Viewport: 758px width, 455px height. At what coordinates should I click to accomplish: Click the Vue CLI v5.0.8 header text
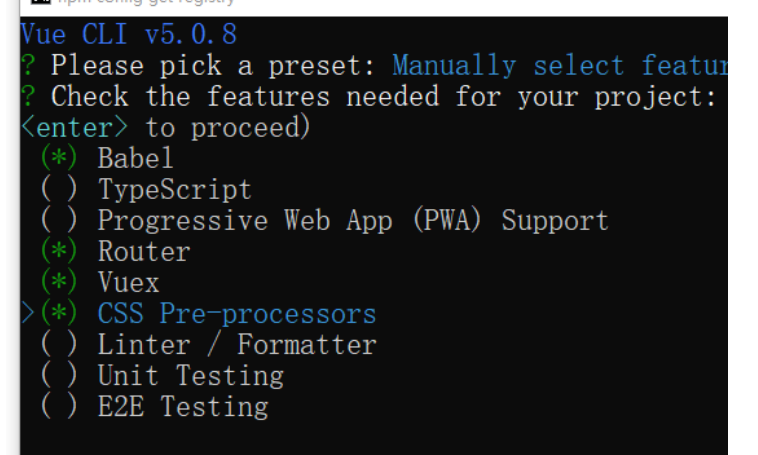point(129,34)
